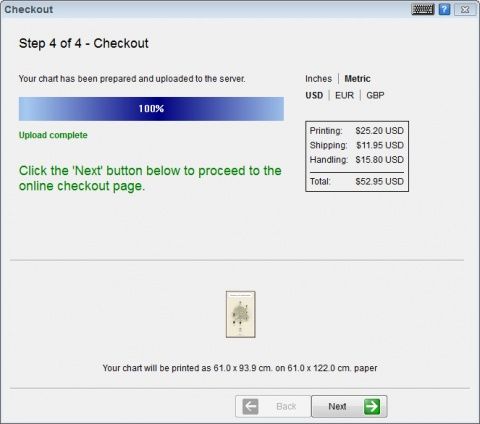480x424 pixels.
Task: Change currency to GBP
Action: (x=375, y=95)
